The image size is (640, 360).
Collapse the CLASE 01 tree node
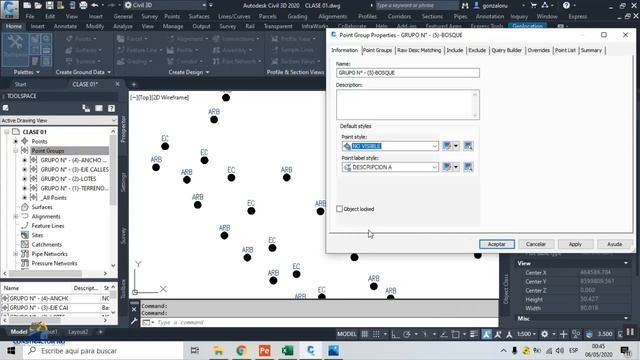(x=7, y=132)
